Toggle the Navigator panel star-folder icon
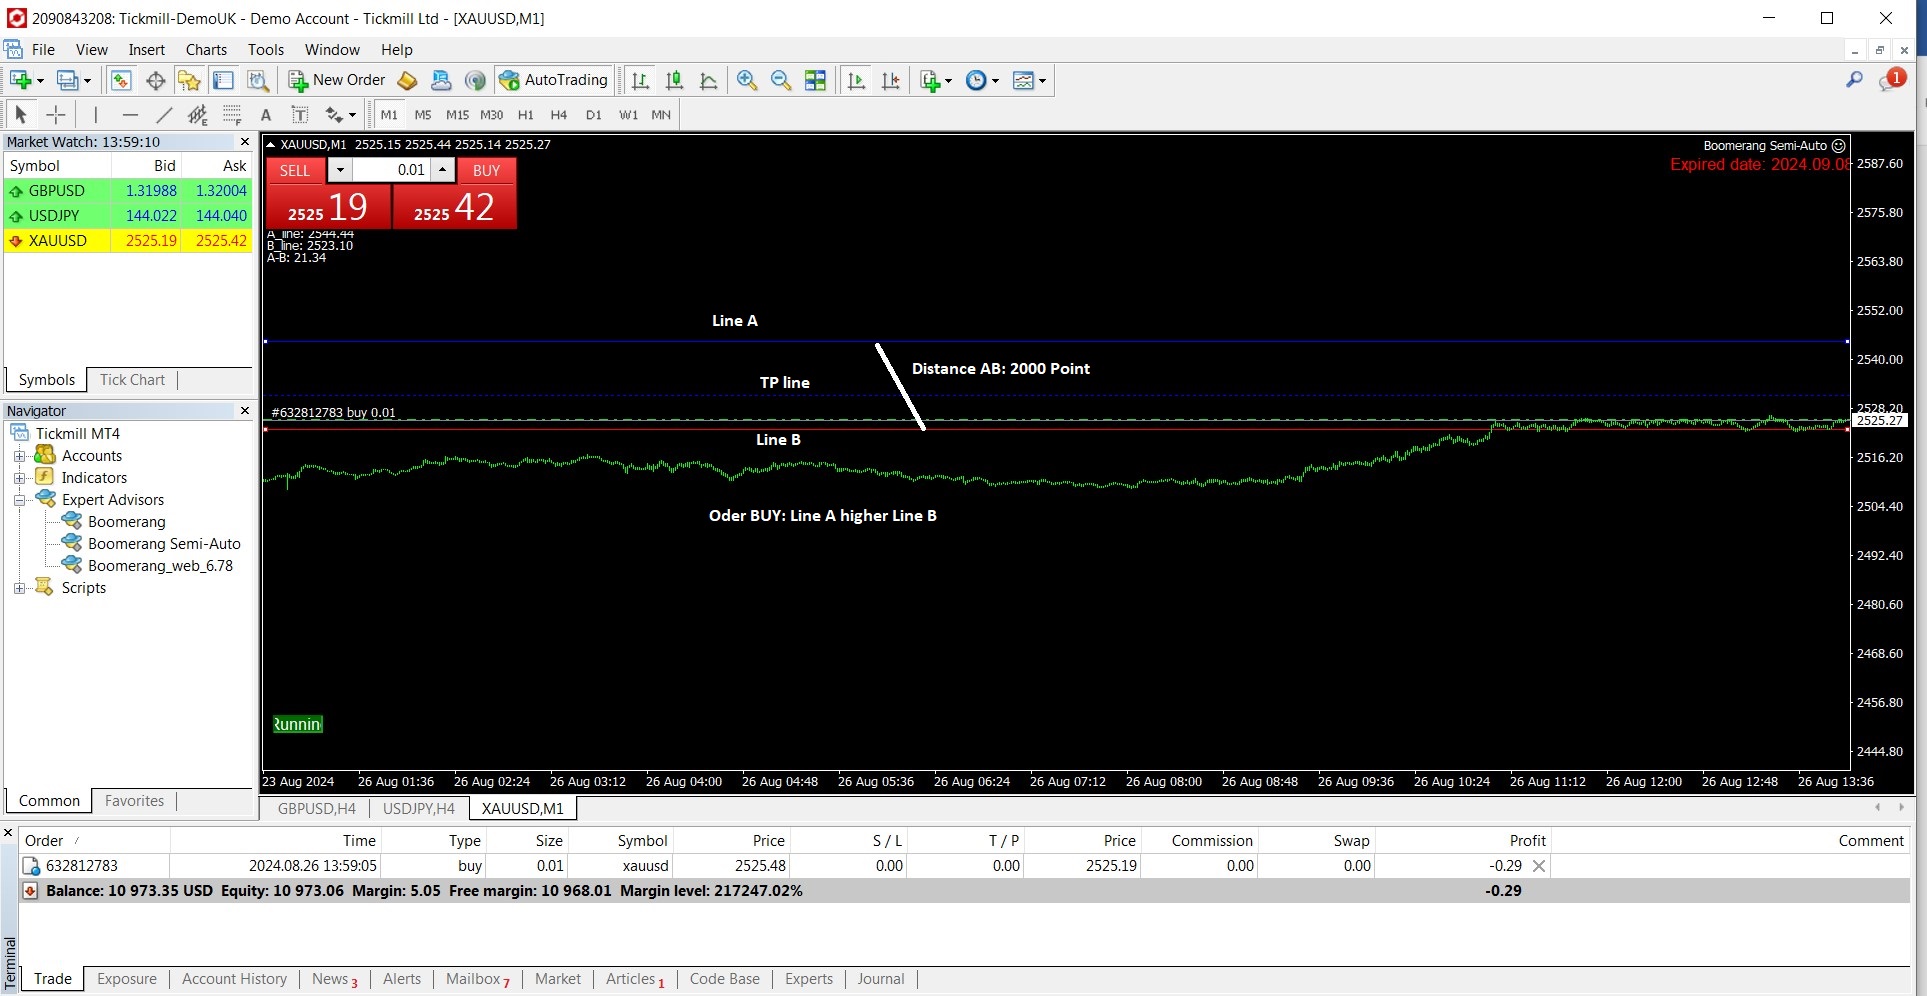Viewport: 1927px width, 996px height. pos(189,80)
